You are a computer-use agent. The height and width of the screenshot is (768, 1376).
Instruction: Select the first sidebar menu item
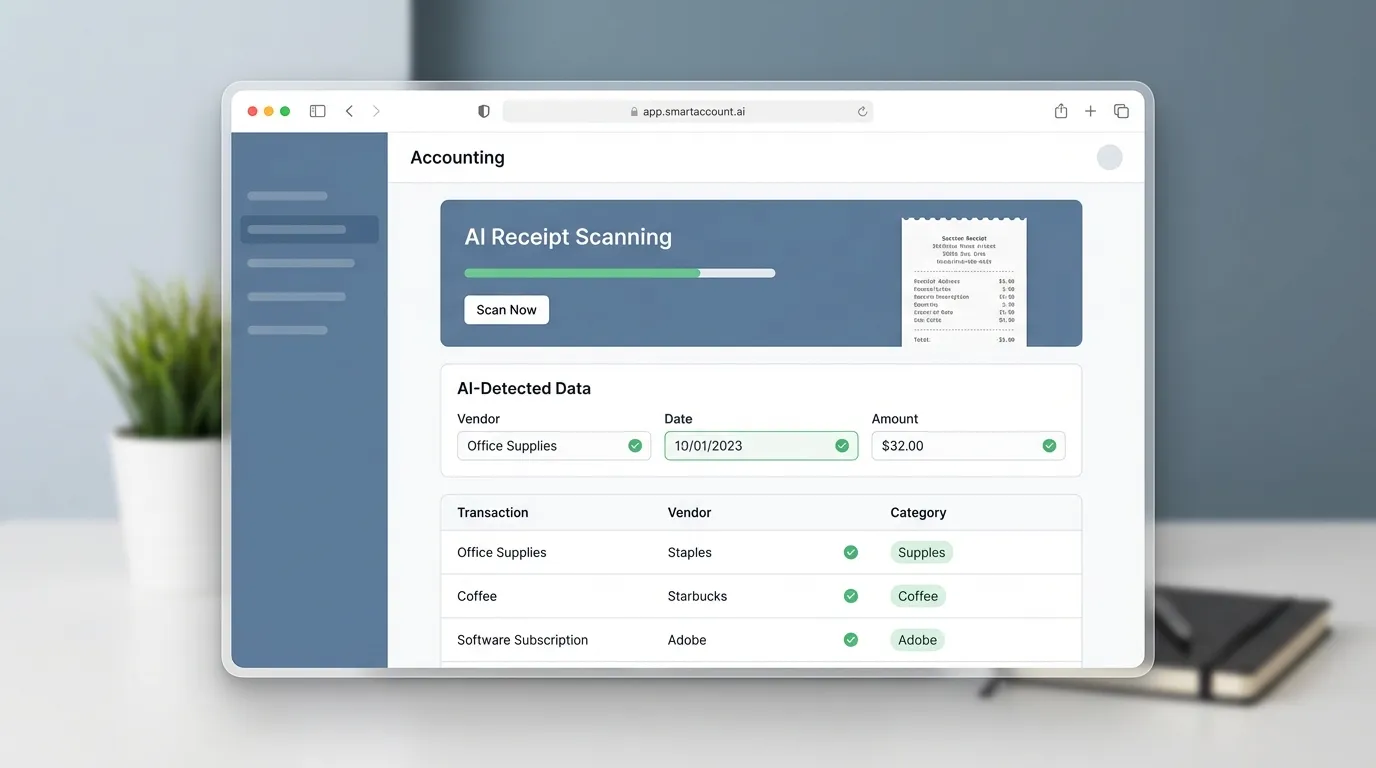(x=288, y=196)
